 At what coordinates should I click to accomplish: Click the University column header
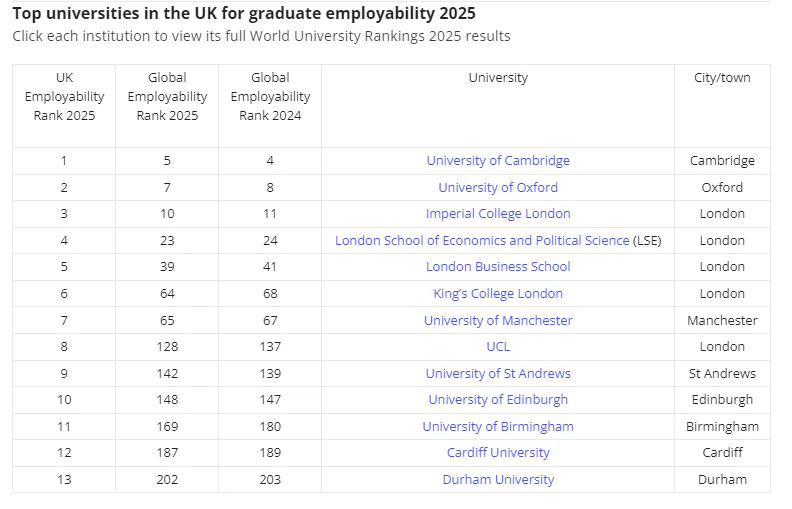click(x=498, y=78)
